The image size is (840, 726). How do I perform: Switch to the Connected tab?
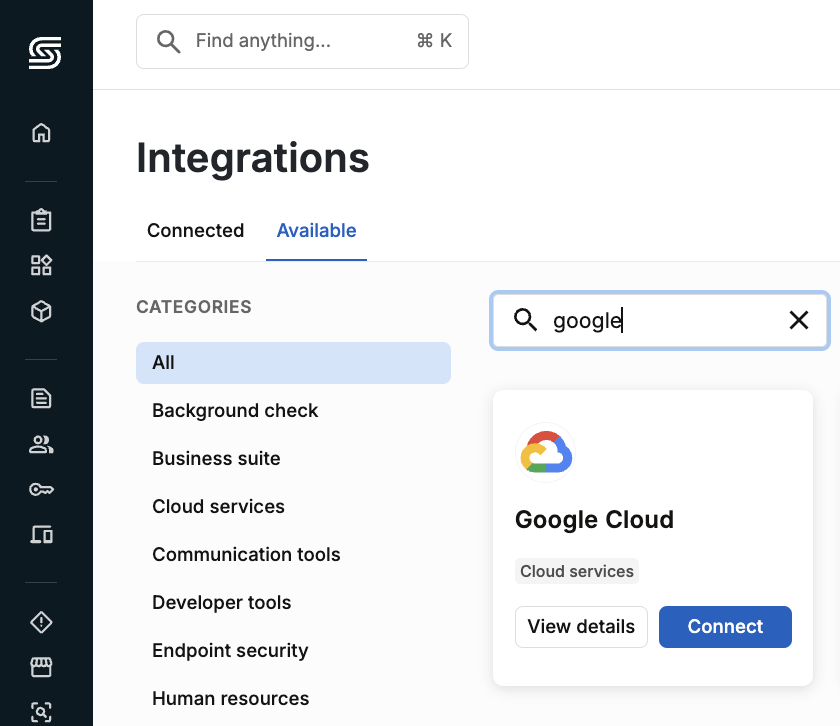pyautogui.click(x=196, y=230)
